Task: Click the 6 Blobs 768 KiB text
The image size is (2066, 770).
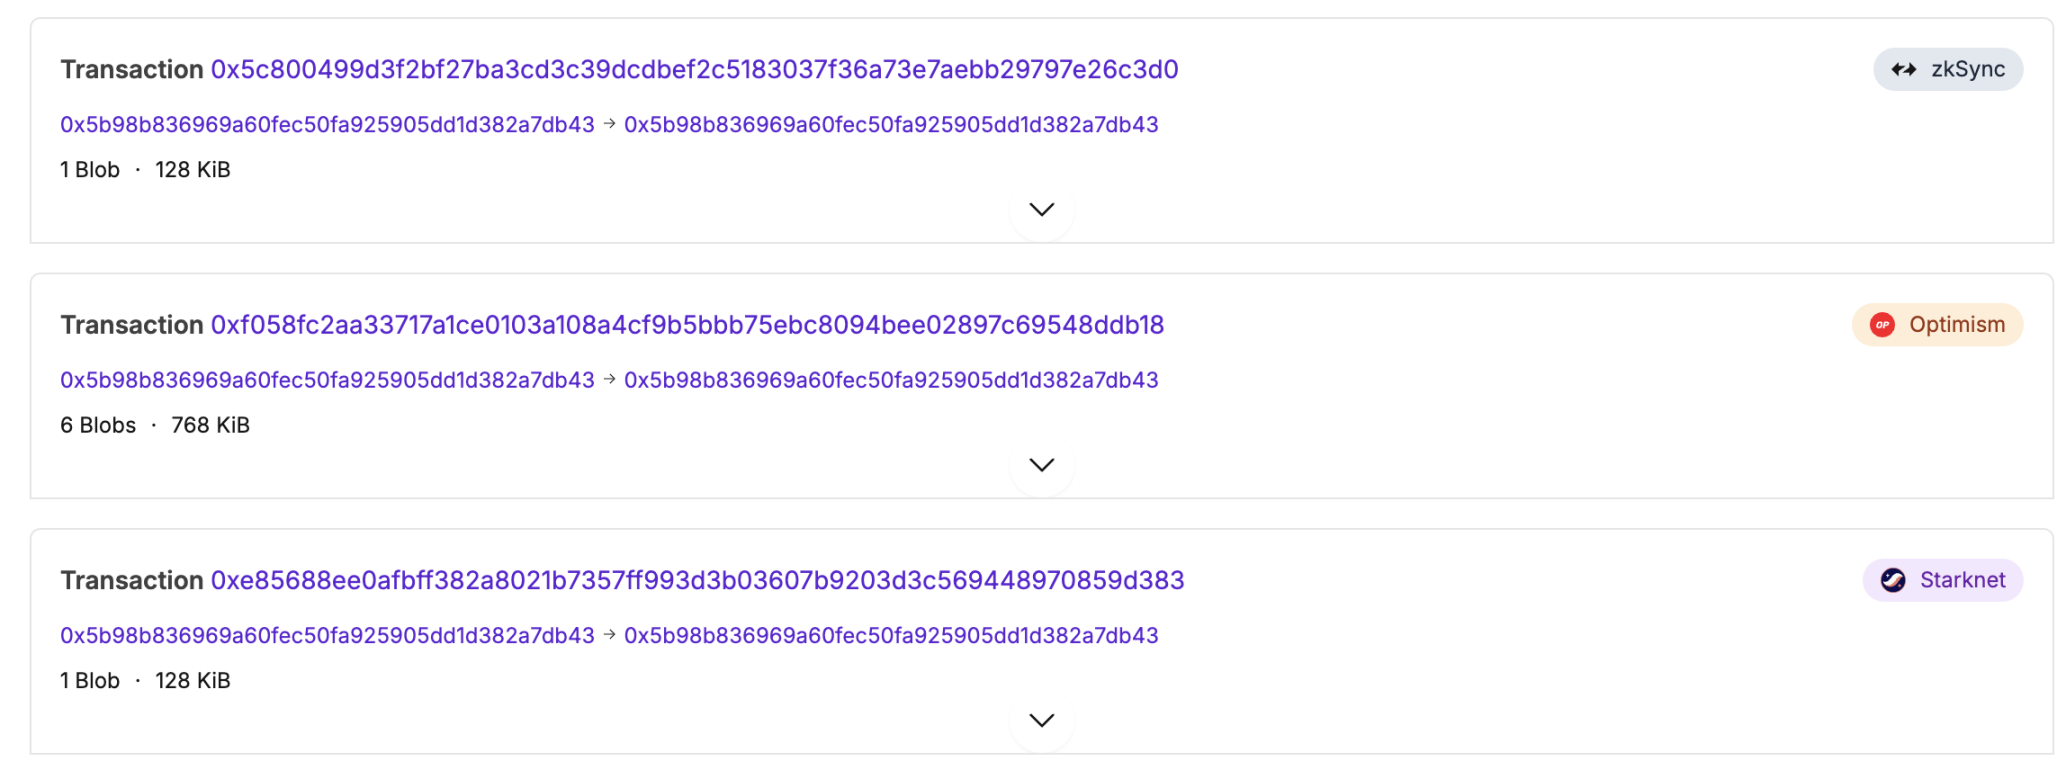Action: 155,426
